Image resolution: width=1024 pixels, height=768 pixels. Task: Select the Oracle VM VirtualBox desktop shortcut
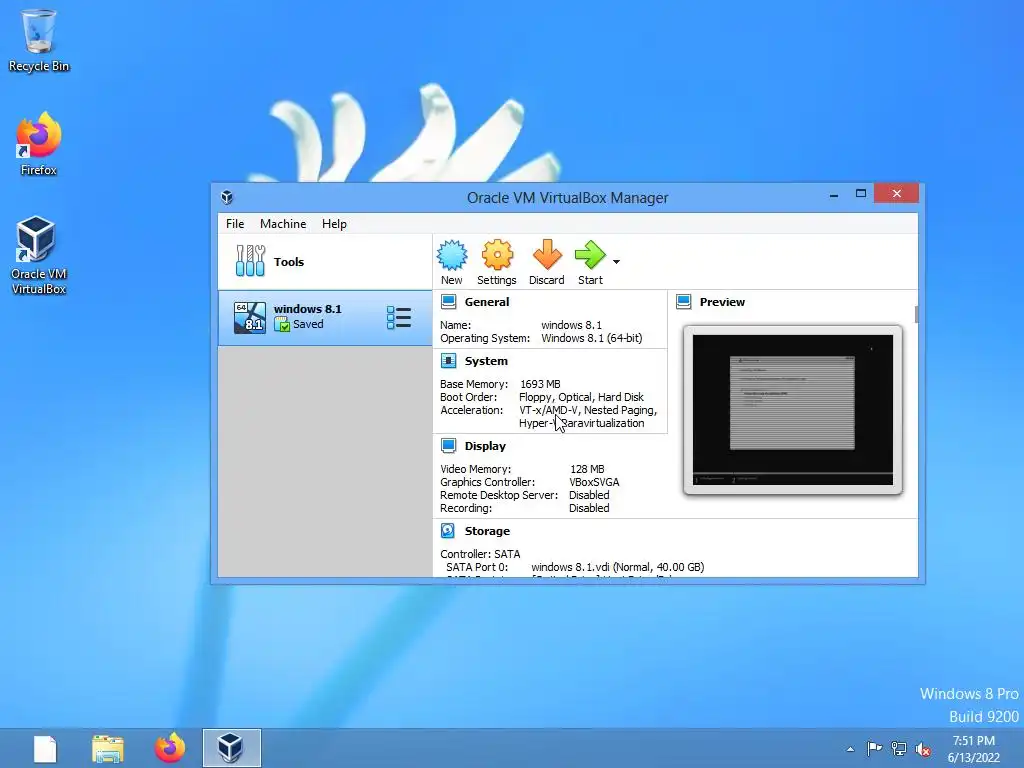click(x=39, y=255)
